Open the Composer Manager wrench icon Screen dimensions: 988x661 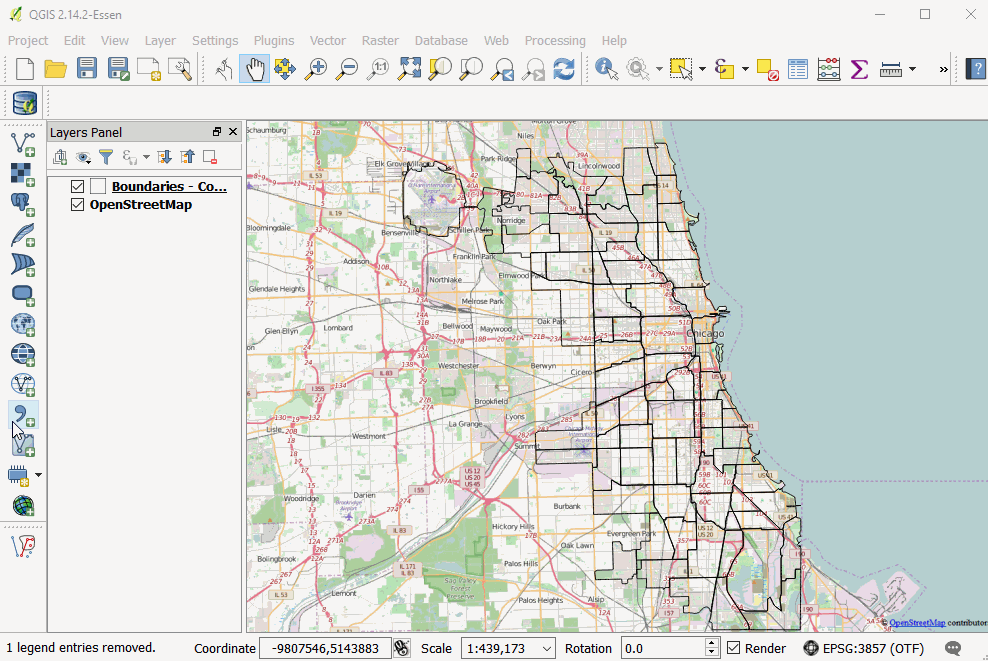click(x=180, y=69)
